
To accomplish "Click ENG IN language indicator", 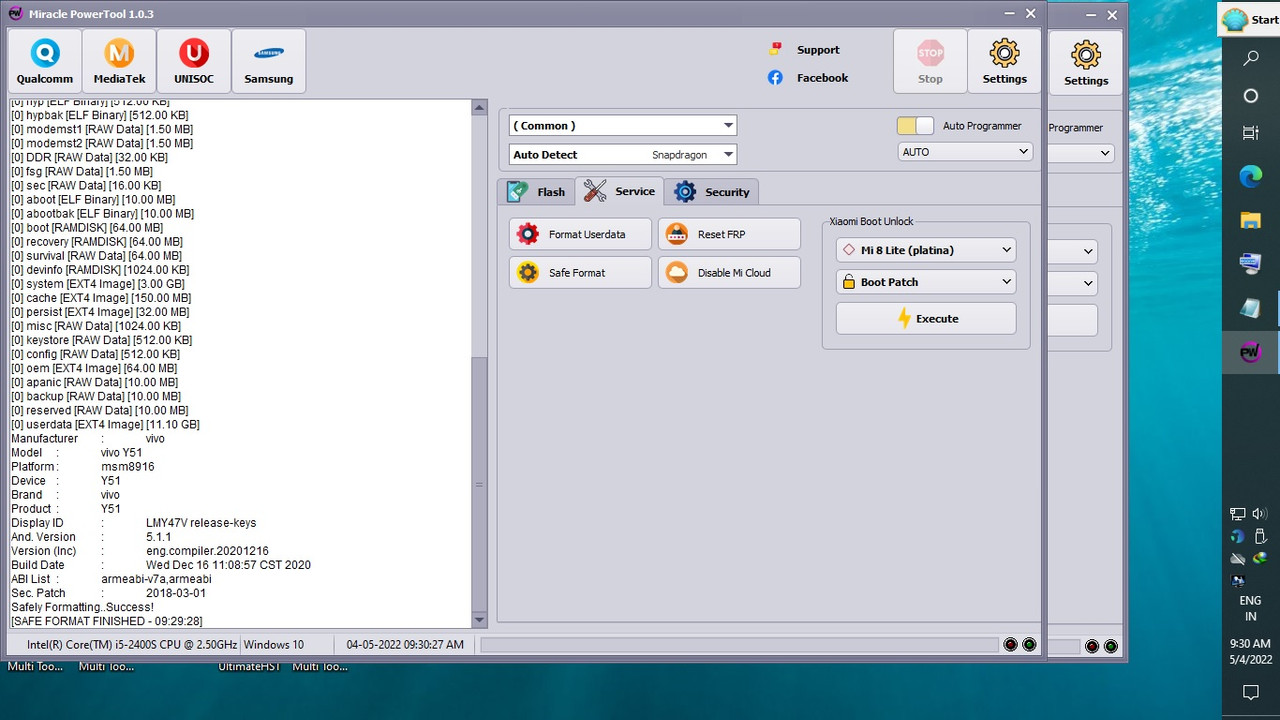I will [x=1251, y=609].
